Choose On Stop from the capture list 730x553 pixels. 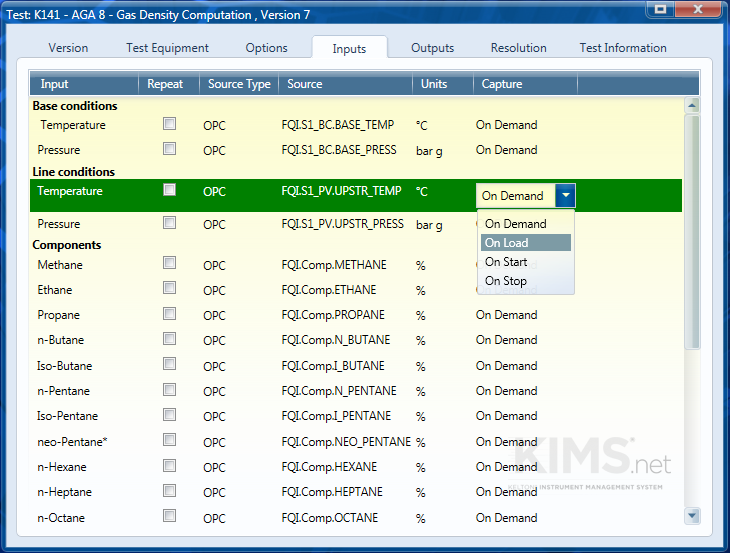tap(526, 281)
